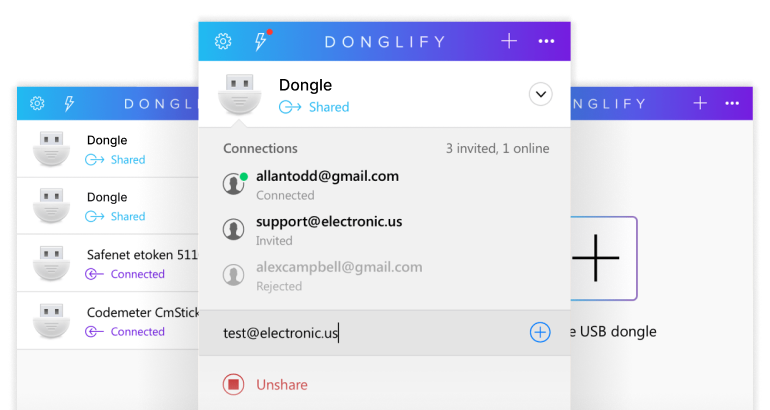This screenshot has width=770, height=410.
Task: Click Connected status text under allantodd@gmail.com
Action: point(285,195)
